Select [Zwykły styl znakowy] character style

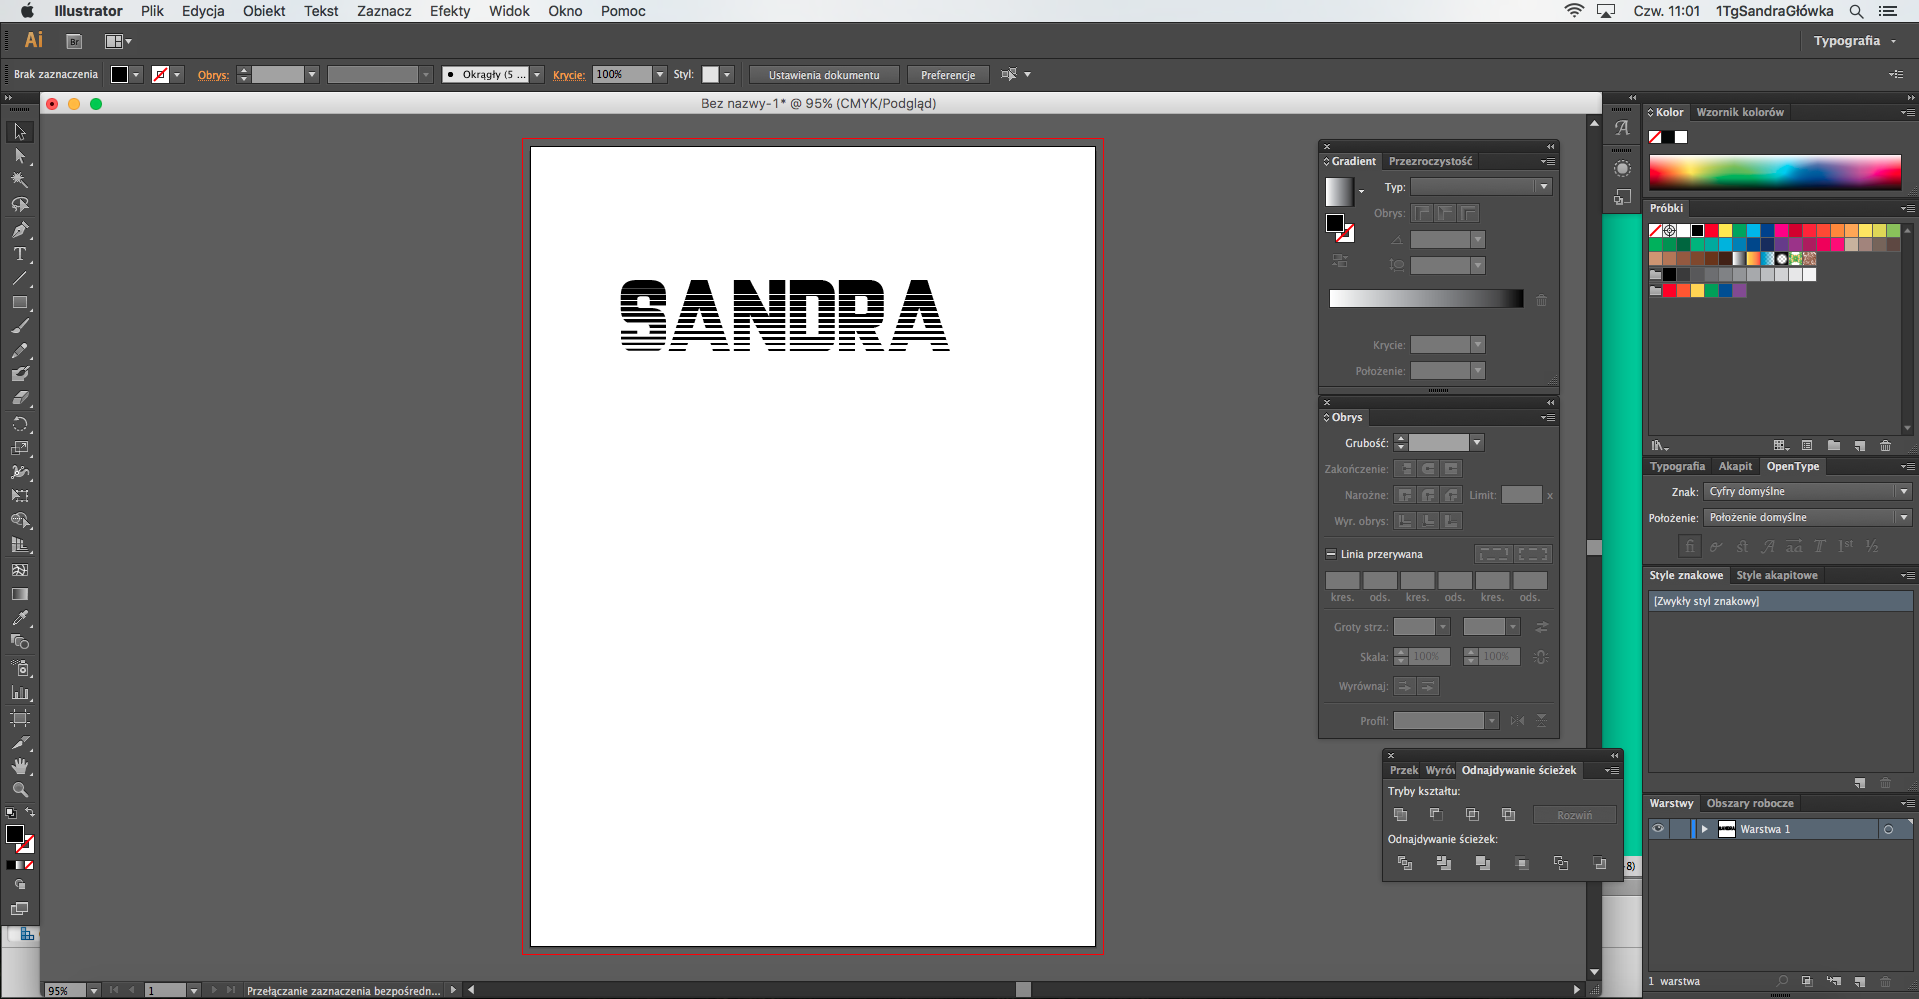click(1779, 601)
